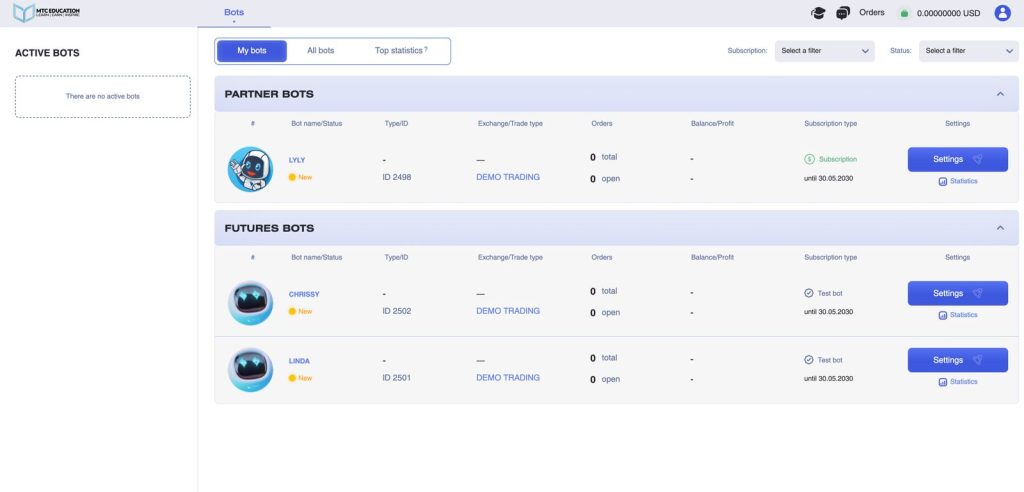Select the My bots tab
Viewport: 1024px width, 492px height.
[x=252, y=51]
